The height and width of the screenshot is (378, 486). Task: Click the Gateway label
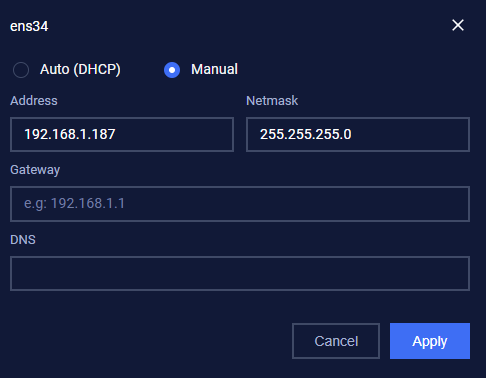click(35, 170)
